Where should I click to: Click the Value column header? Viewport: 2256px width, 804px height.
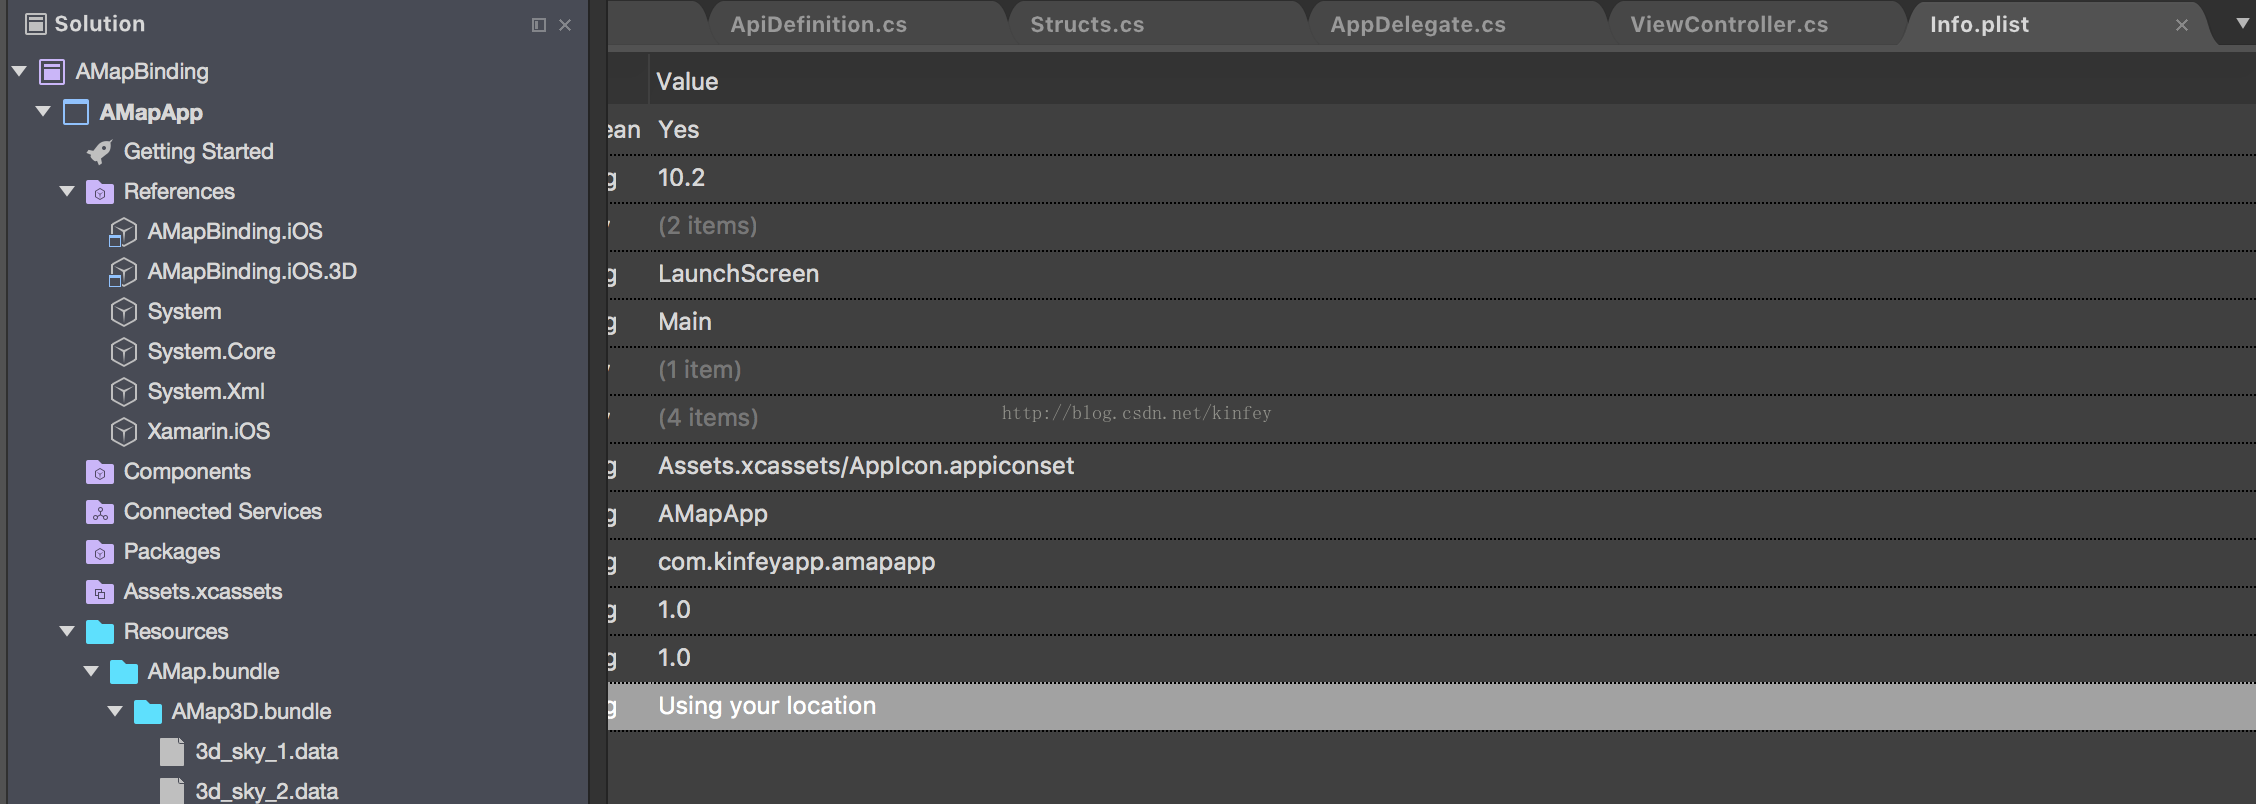[x=687, y=82]
